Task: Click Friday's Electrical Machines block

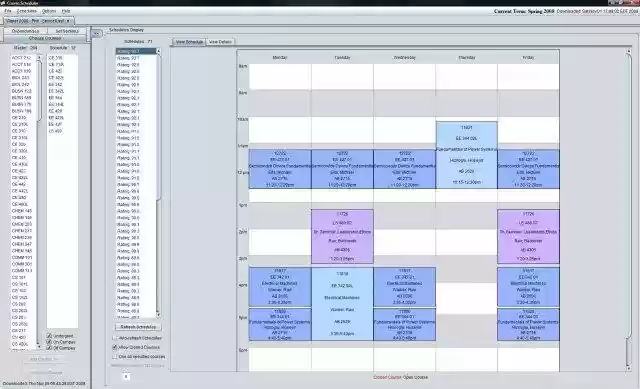Action: point(528,287)
